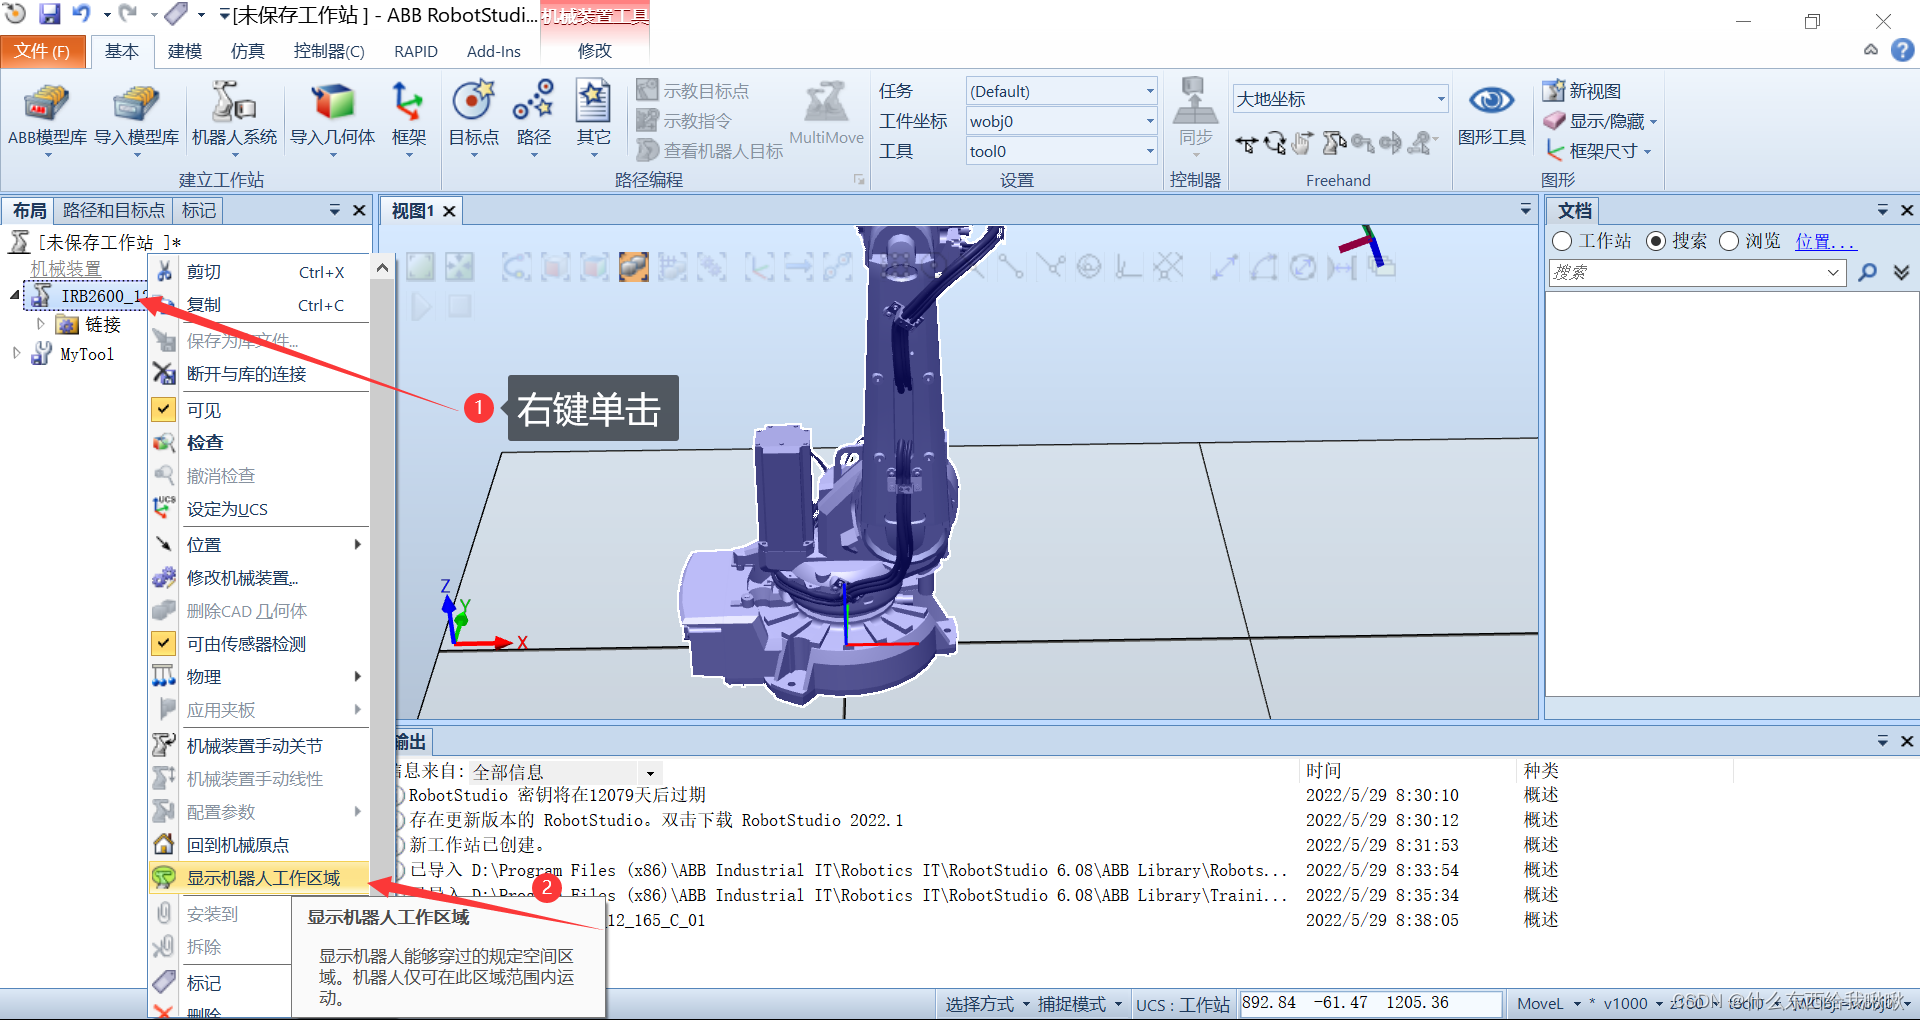Expand the MyTool tree node
The width and height of the screenshot is (1920, 1020).
16,353
